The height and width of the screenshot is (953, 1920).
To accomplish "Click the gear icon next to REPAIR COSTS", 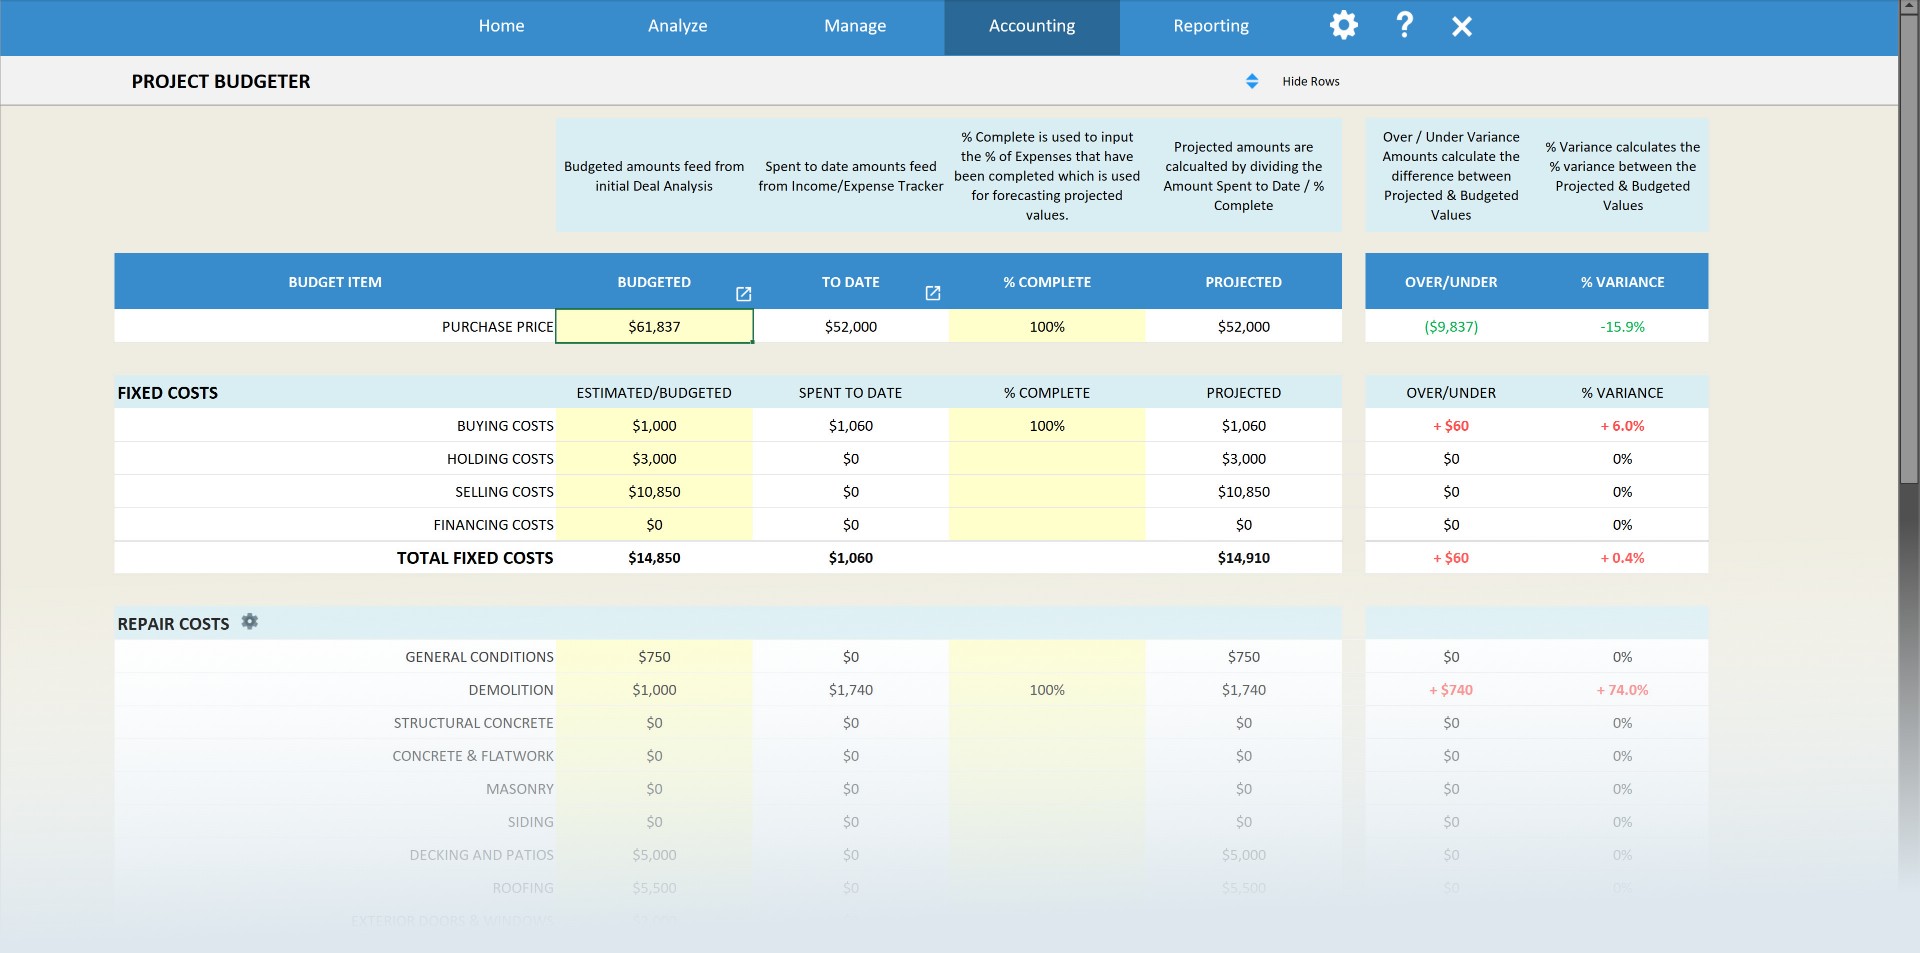I will 250,622.
